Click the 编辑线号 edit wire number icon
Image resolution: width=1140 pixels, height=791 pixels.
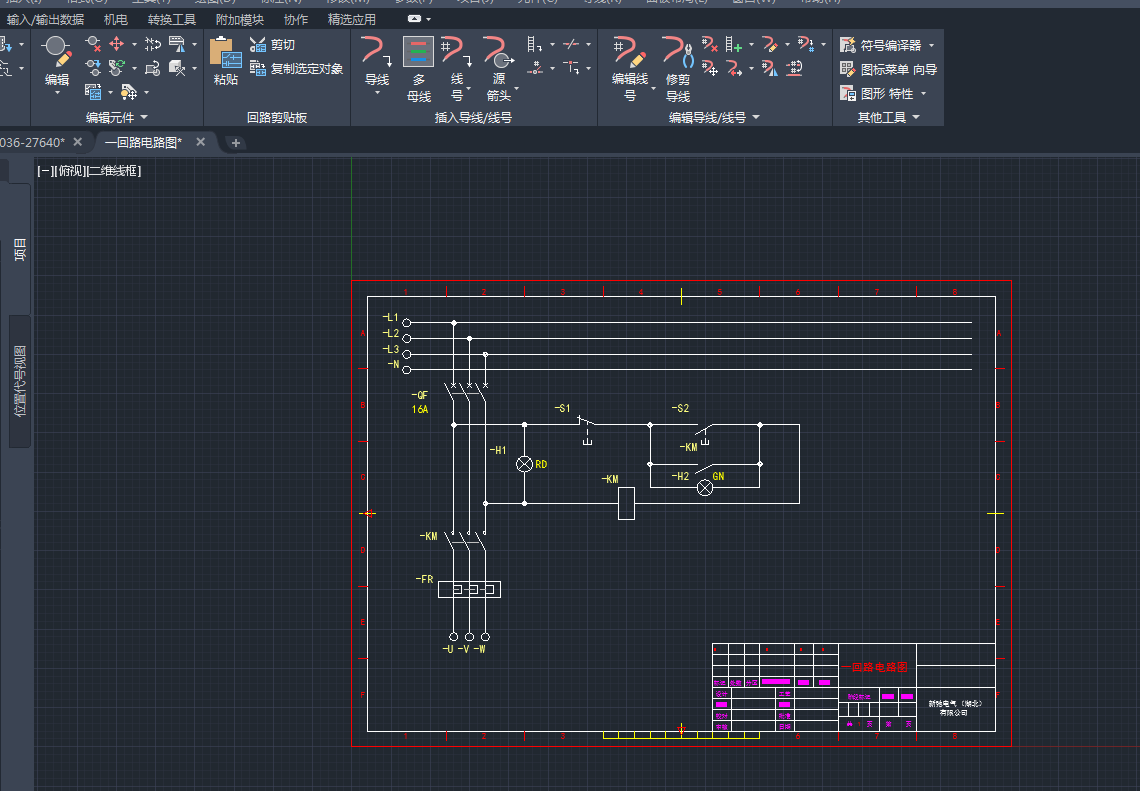pos(630,53)
